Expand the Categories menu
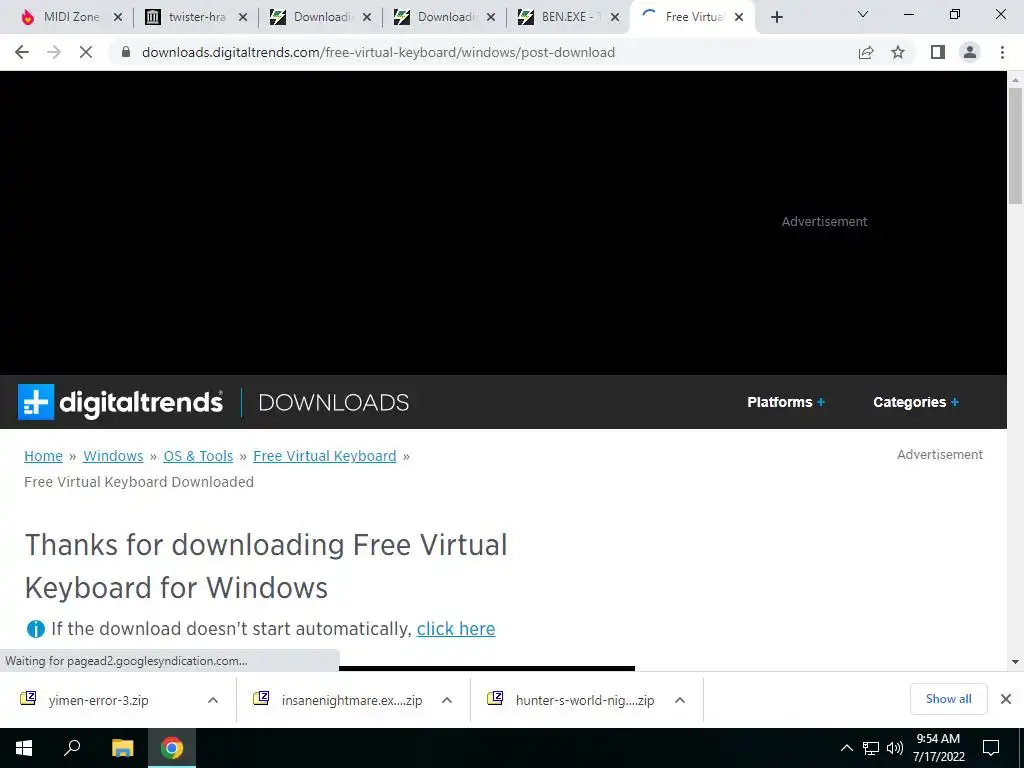This screenshot has height=768, width=1024. tap(916, 402)
